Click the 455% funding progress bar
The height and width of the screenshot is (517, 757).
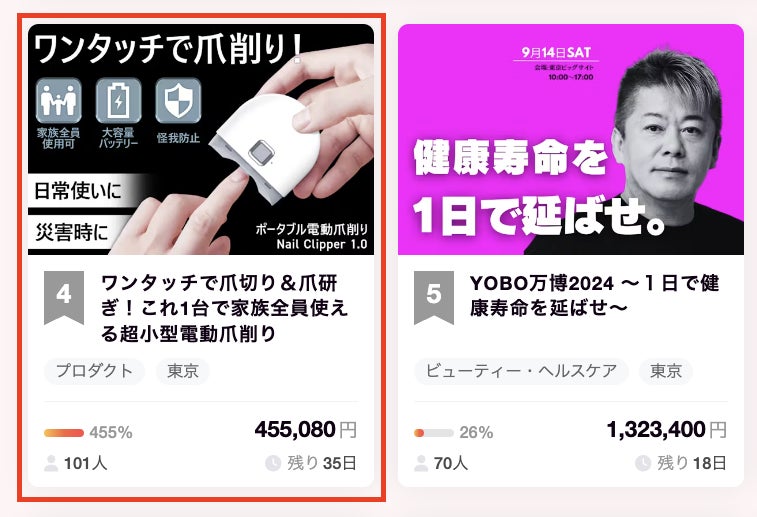tap(64, 433)
